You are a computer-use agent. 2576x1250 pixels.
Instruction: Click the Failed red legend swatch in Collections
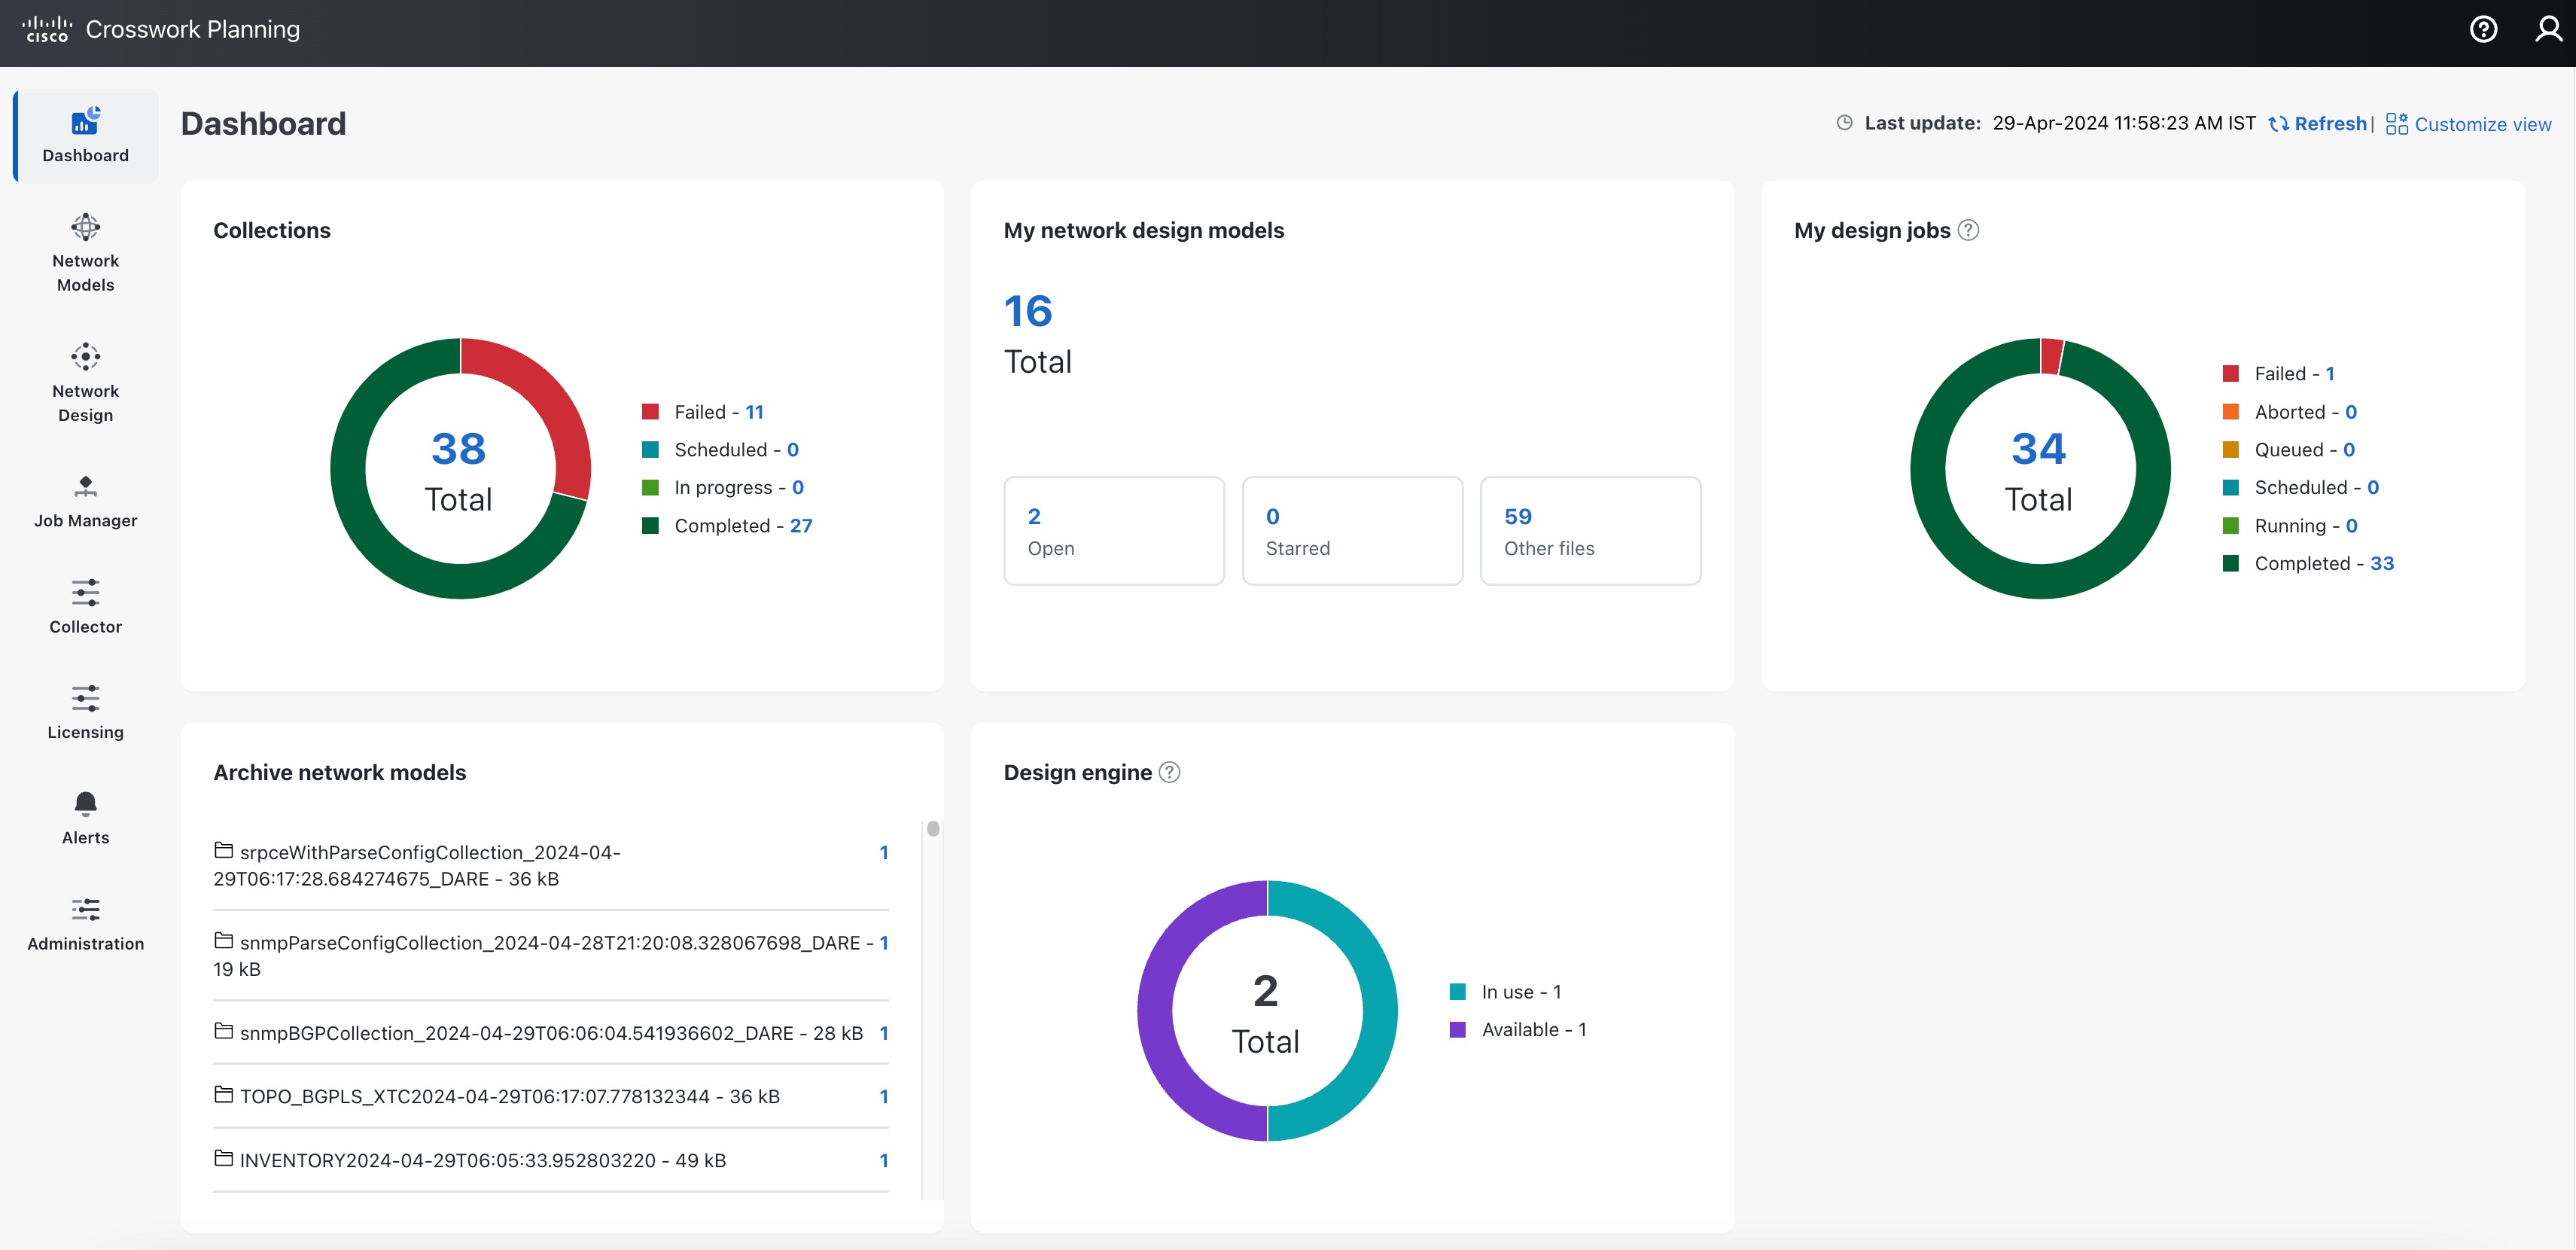click(650, 412)
